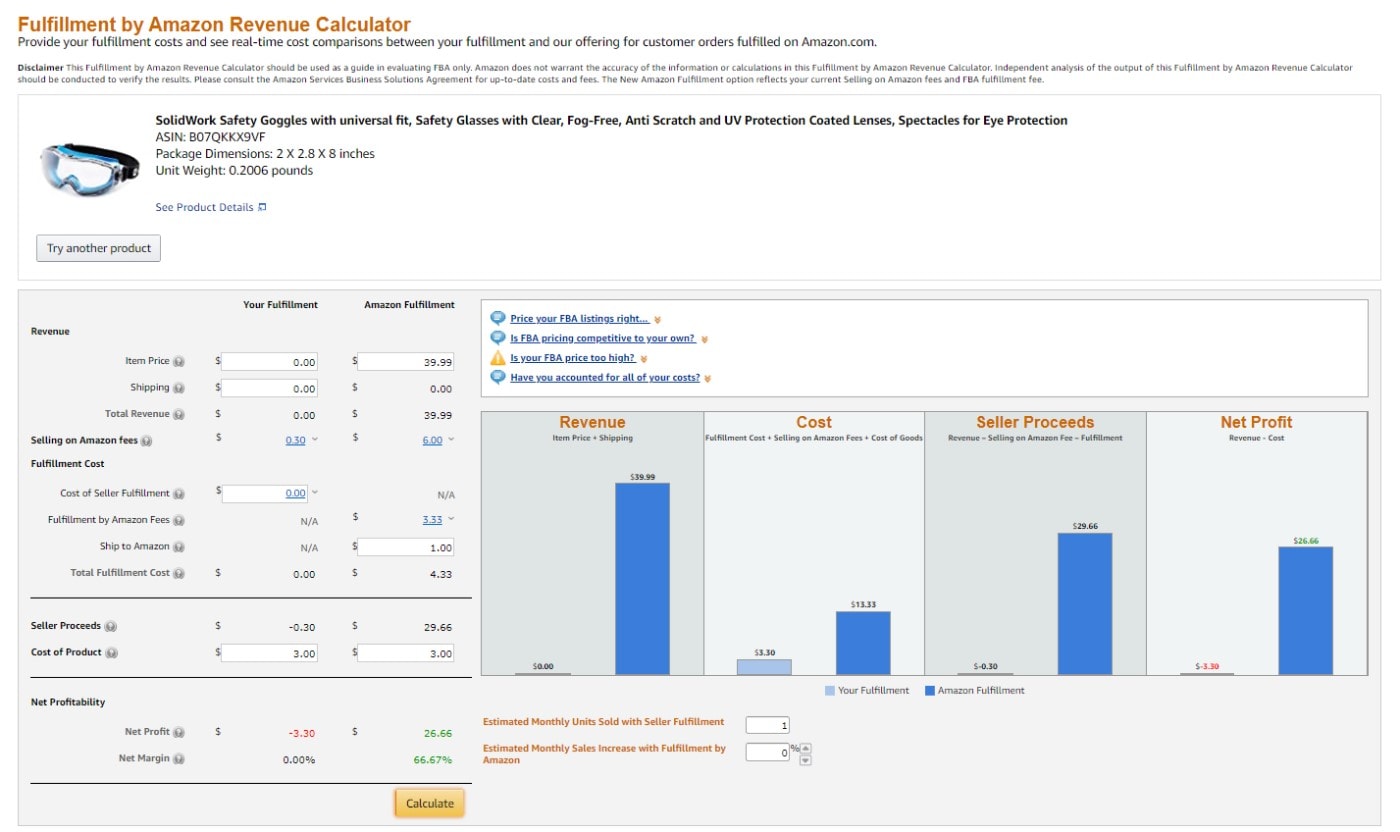Click the Selling on Amazon fees help icon

[147, 440]
